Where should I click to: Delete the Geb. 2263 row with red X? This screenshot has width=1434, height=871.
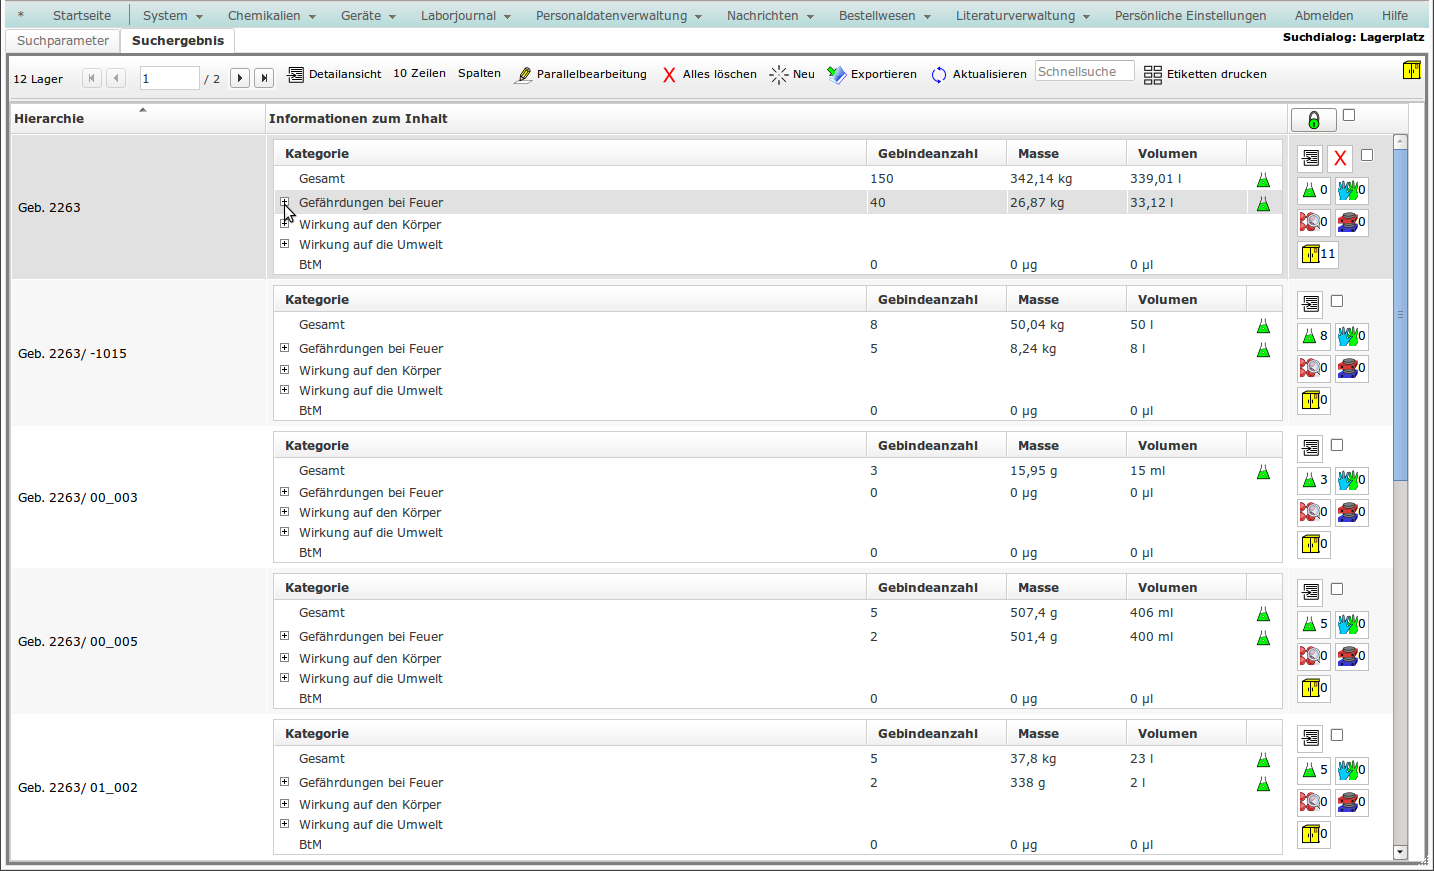click(x=1340, y=158)
